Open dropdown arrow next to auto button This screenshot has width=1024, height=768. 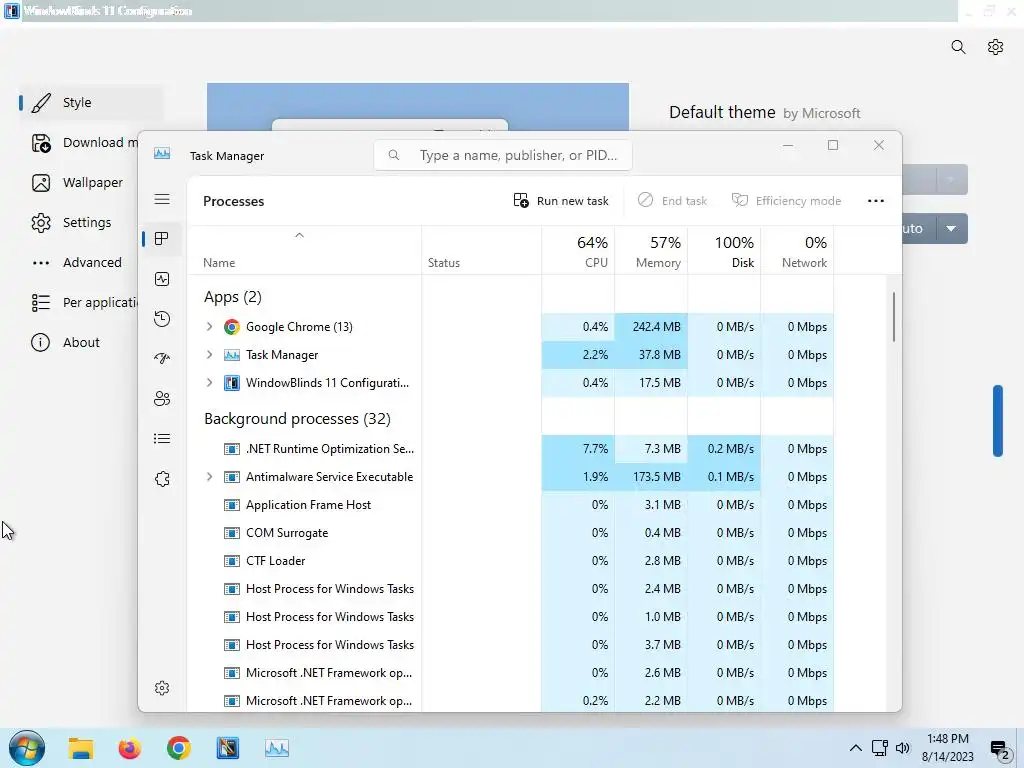coord(952,229)
